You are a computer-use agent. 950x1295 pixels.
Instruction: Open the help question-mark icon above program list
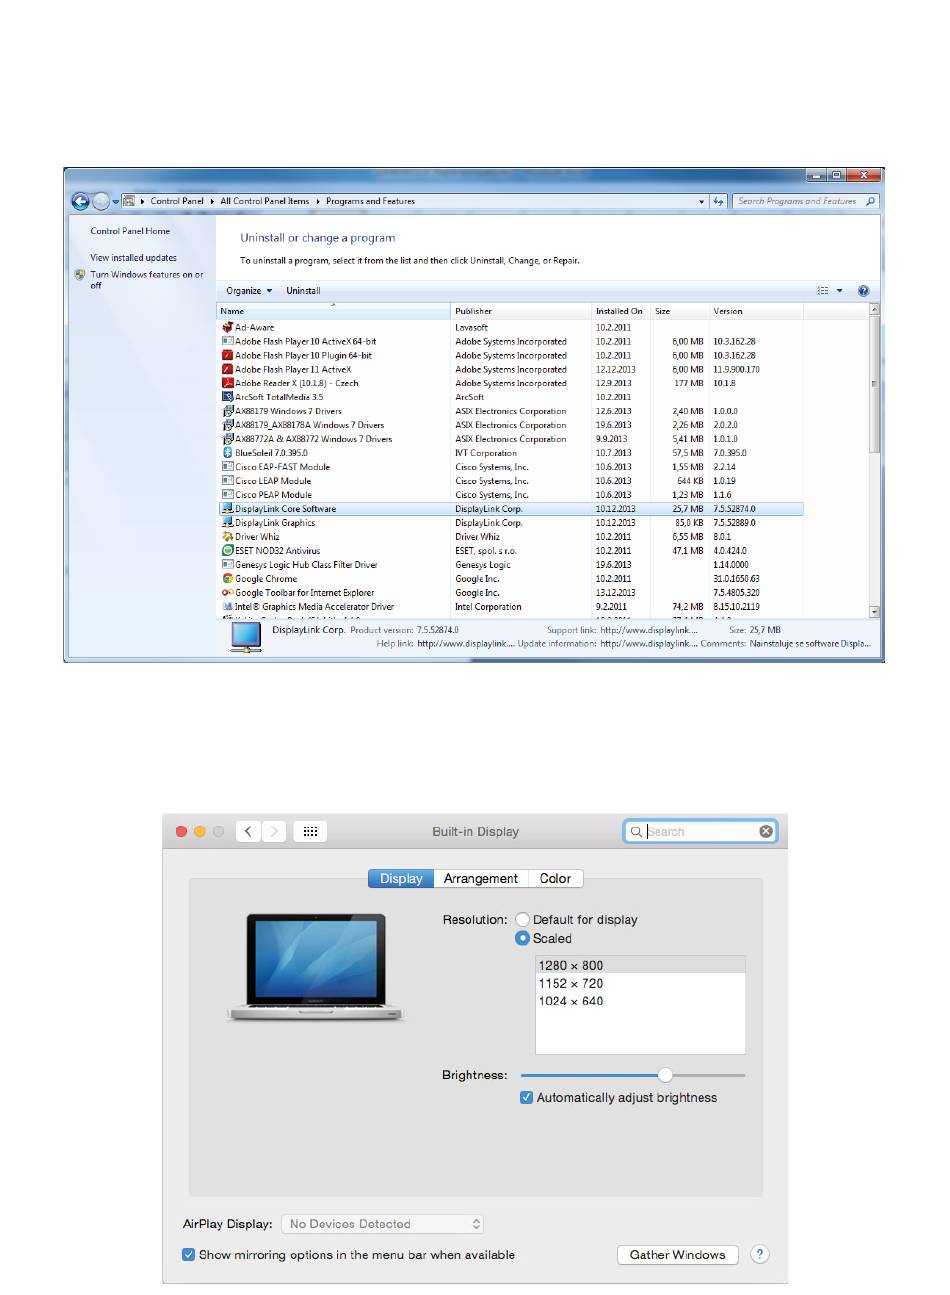(x=863, y=291)
